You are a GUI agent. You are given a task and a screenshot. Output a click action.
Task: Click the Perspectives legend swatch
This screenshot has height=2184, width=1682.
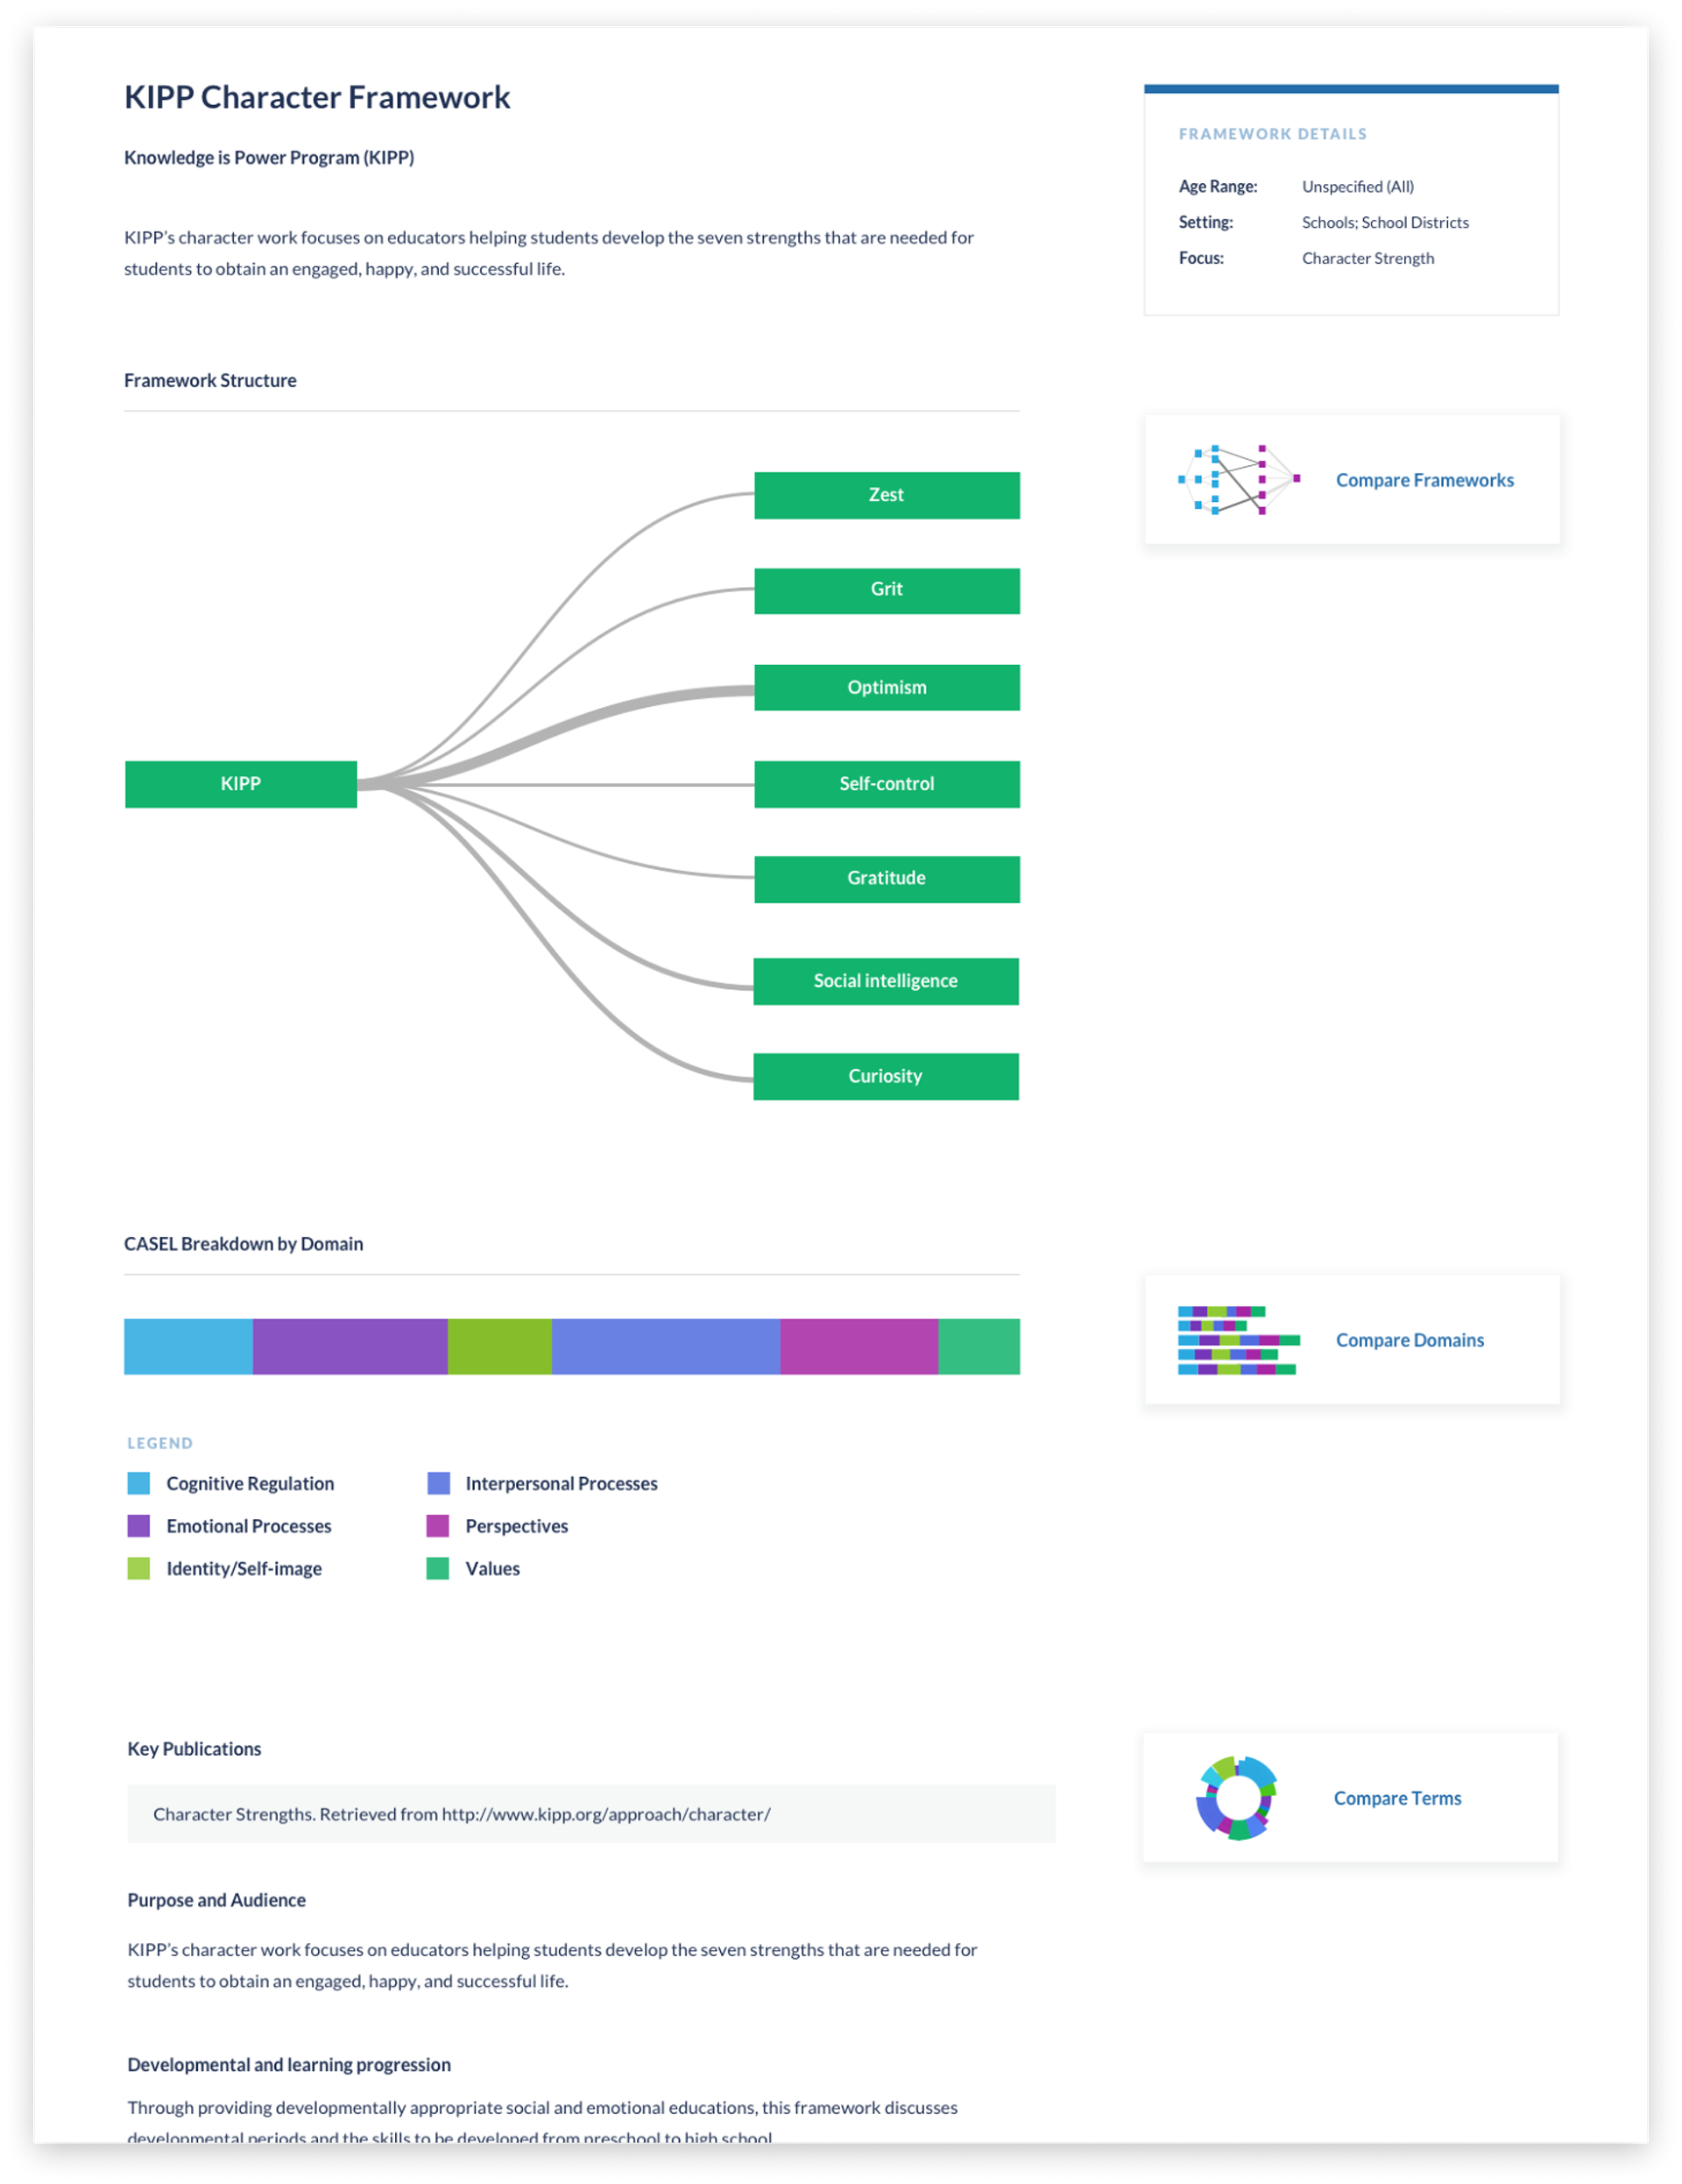[x=438, y=1526]
